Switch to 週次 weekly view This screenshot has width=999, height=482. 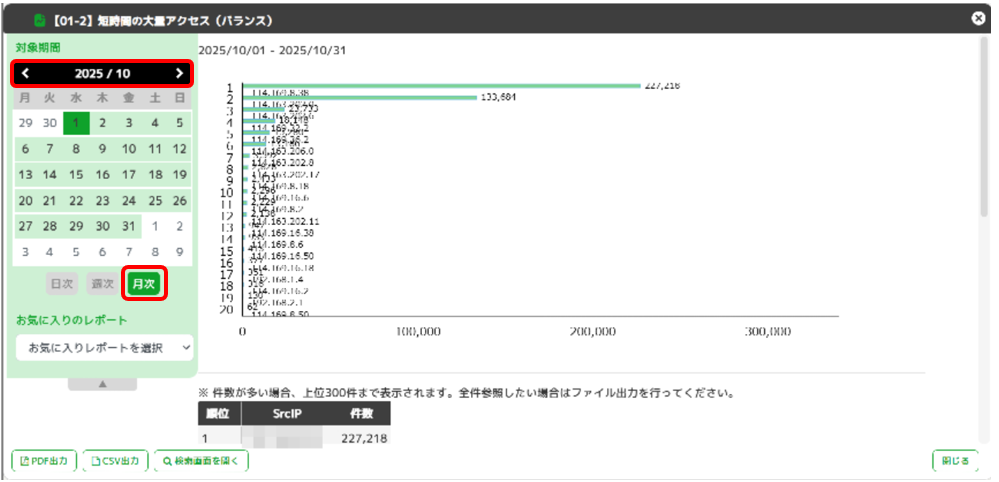coord(102,284)
